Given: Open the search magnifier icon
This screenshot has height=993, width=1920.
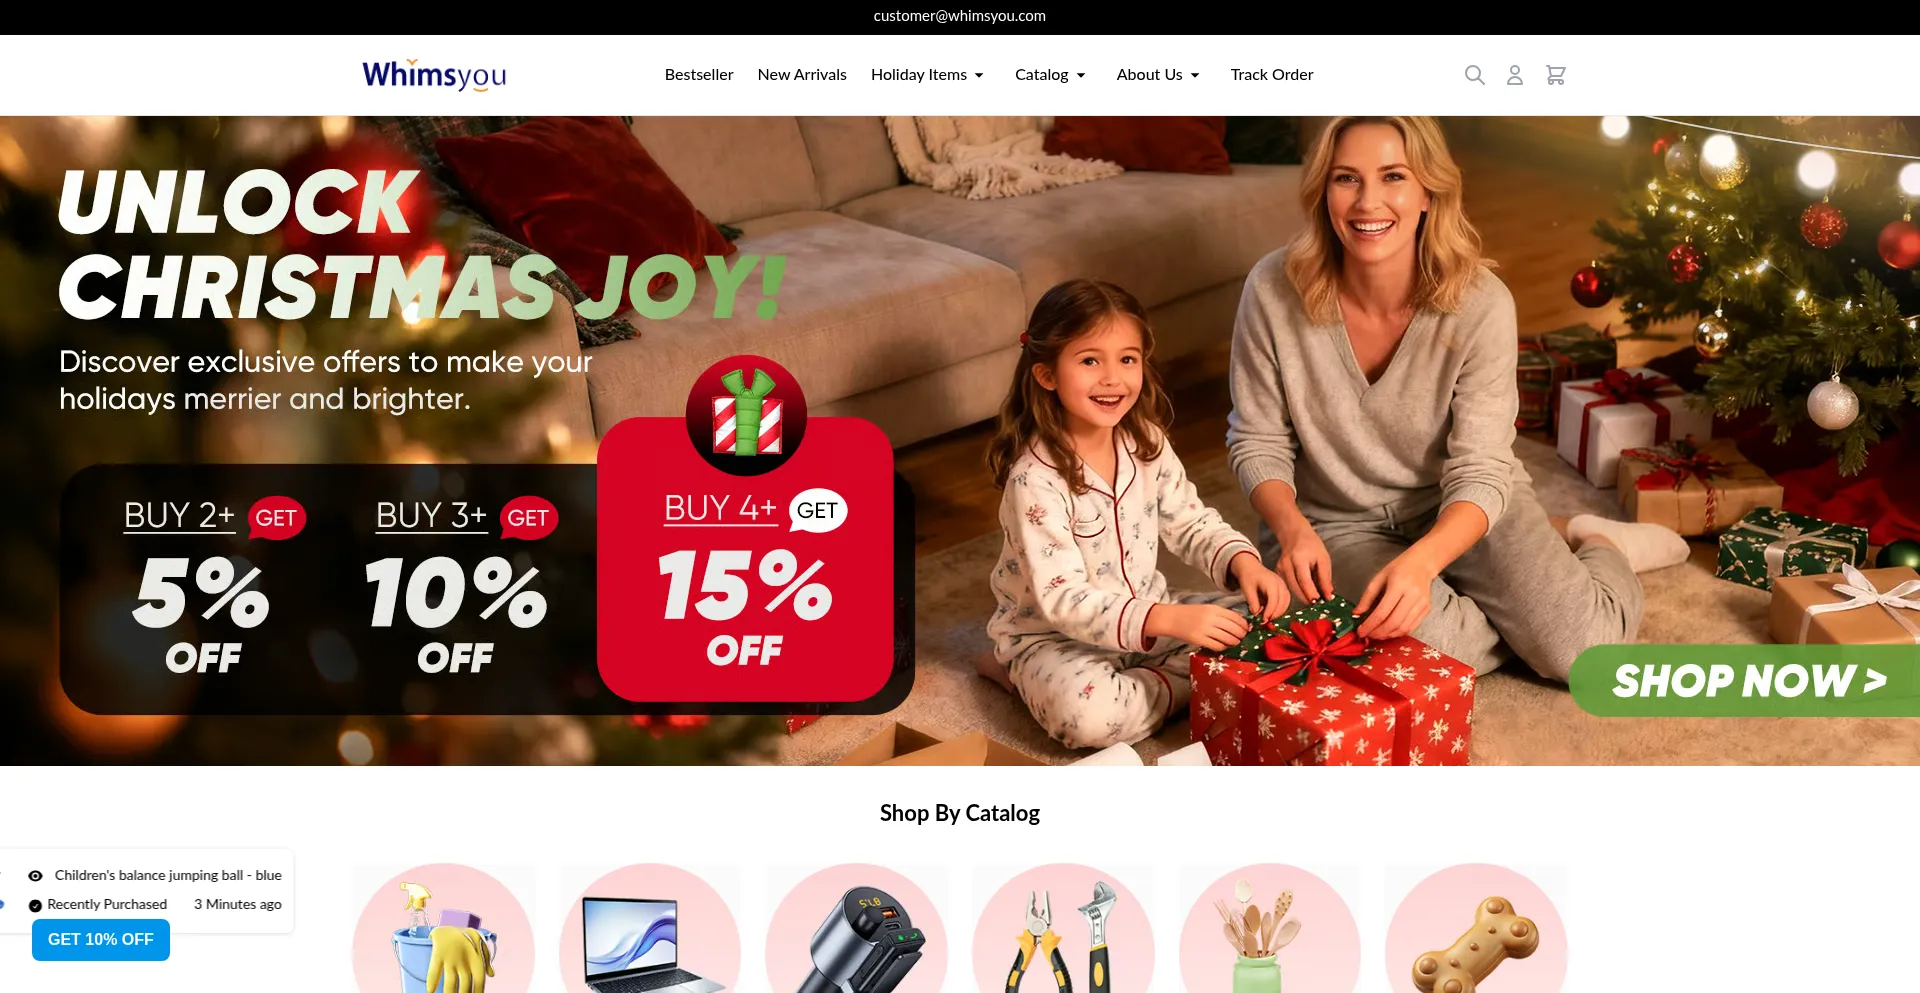Looking at the screenshot, I should (x=1474, y=75).
